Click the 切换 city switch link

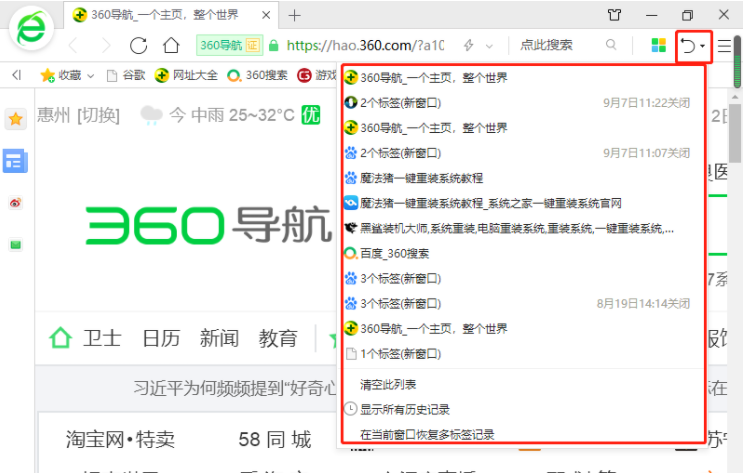pyautogui.click(x=98, y=115)
